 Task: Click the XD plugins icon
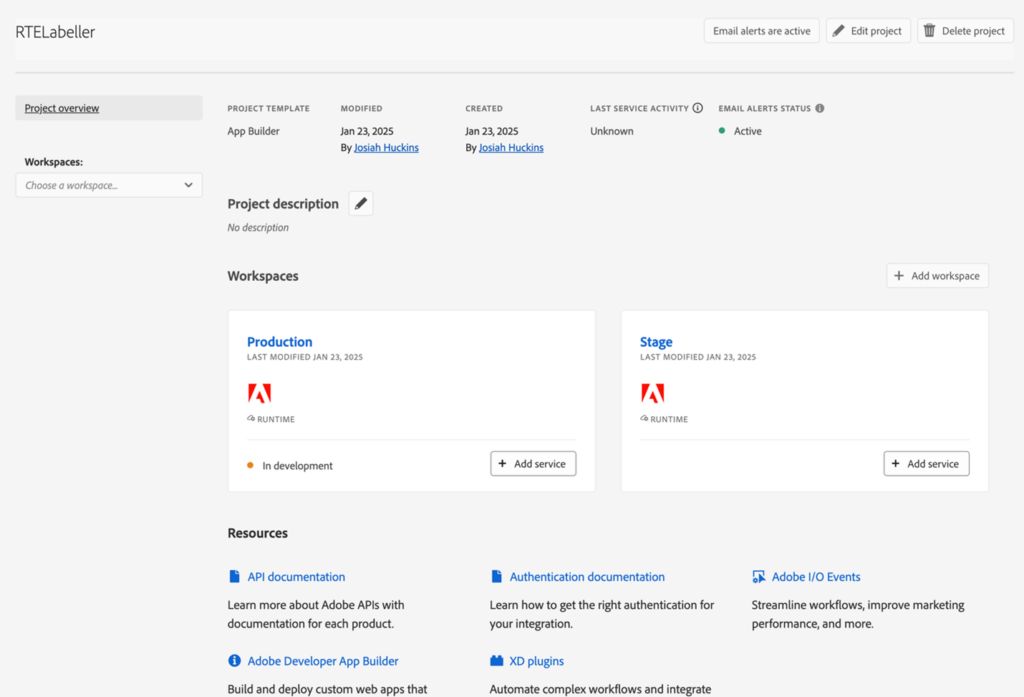click(x=494, y=660)
